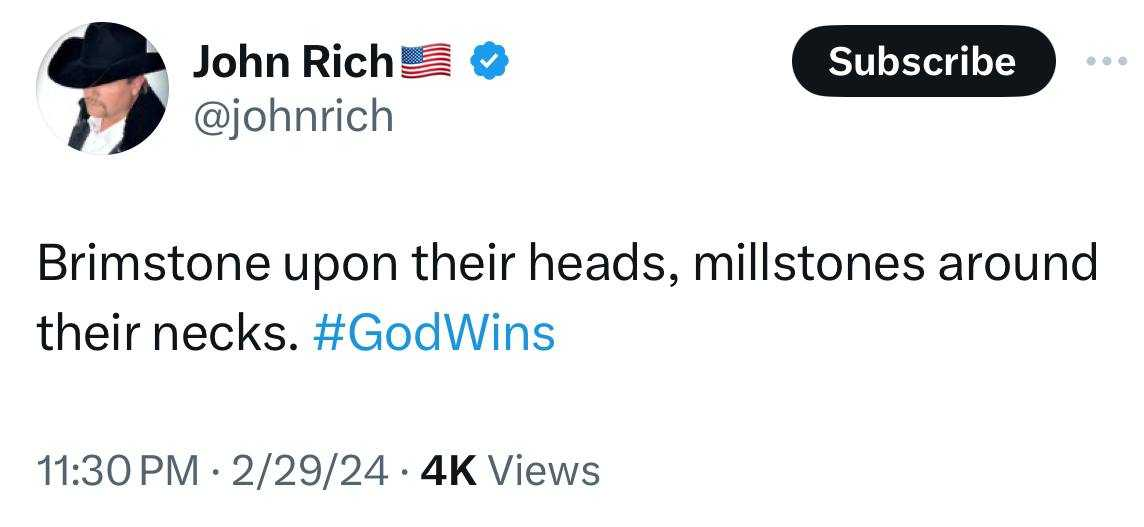
Task: Open the #GodWins hashtag link
Action: tap(434, 333)
